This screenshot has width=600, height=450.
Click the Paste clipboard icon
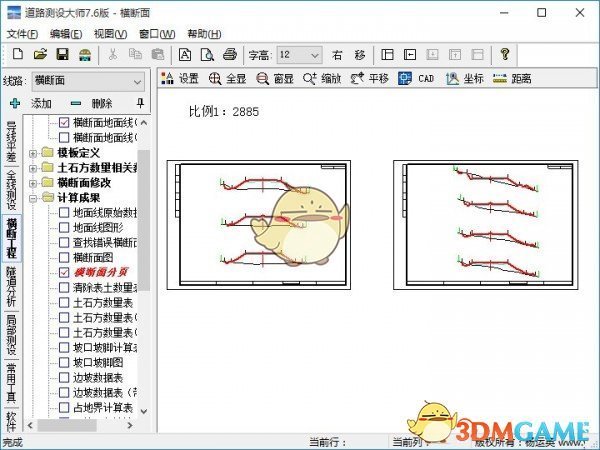158,54
